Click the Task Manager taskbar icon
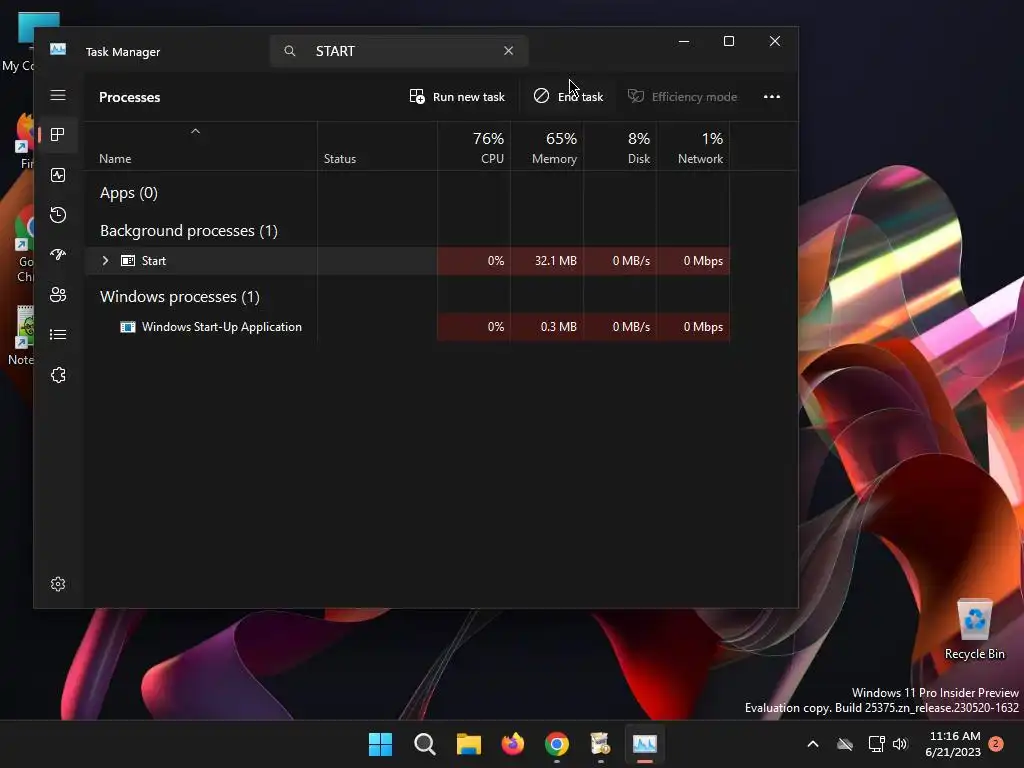1024x768 pixels. (645, 744)
